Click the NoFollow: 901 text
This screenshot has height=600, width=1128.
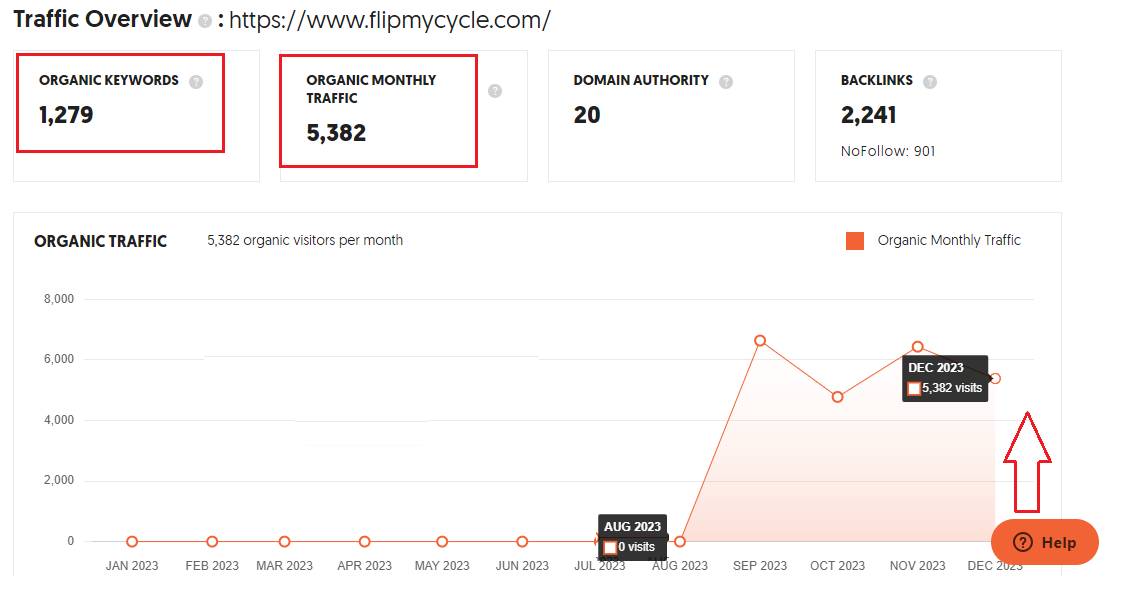point(888,151)
